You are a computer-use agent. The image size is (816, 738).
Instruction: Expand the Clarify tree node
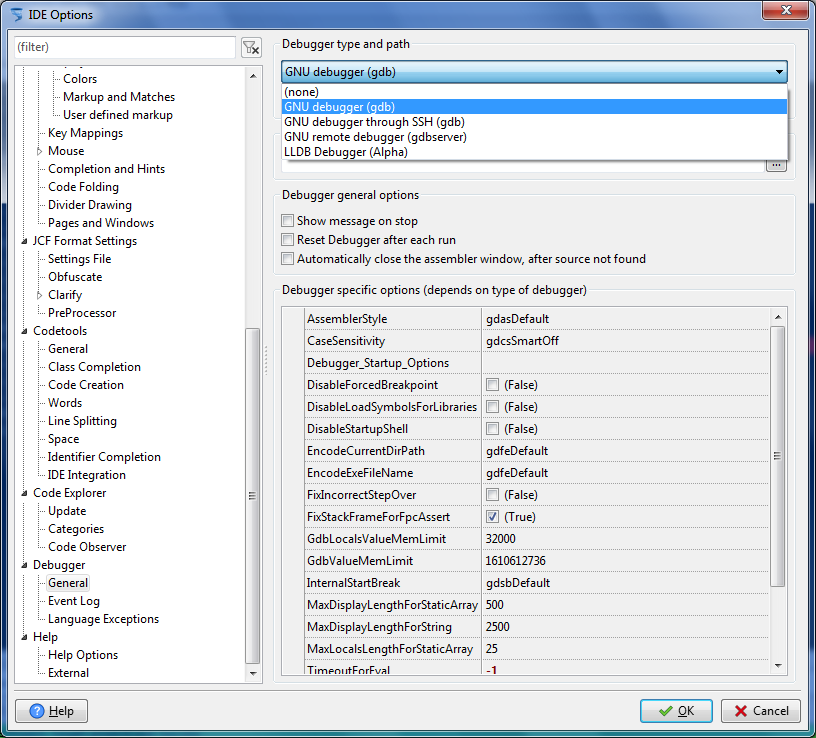pyautogui.click(x=40, y=295)
